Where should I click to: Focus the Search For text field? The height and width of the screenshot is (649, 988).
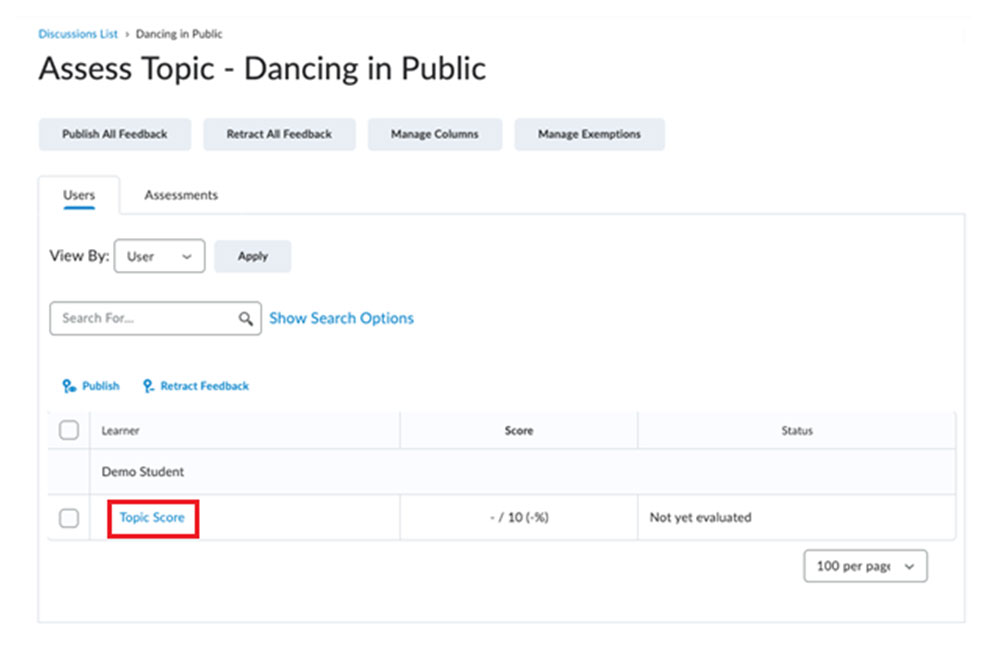click(145, 319)
